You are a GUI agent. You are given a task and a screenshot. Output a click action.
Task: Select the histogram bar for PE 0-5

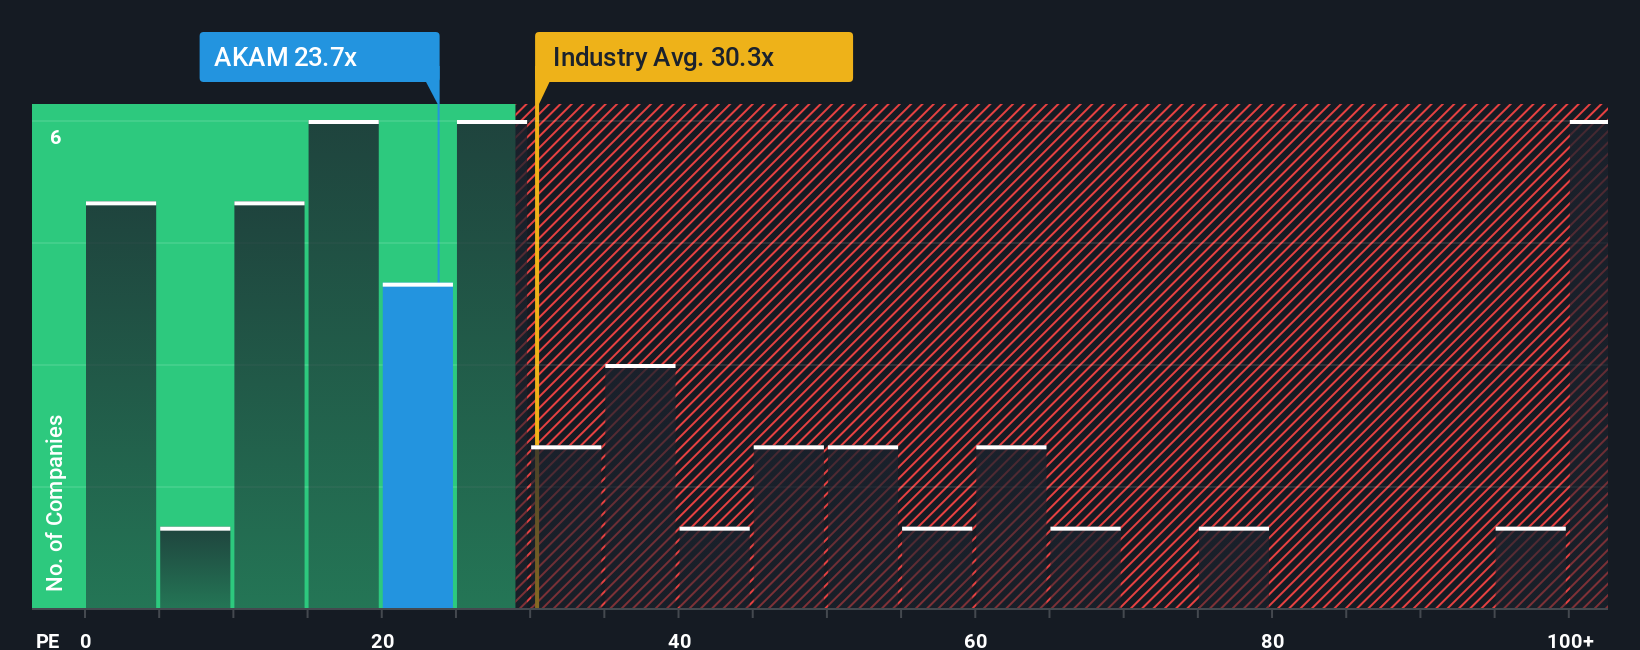coord(121,405)
